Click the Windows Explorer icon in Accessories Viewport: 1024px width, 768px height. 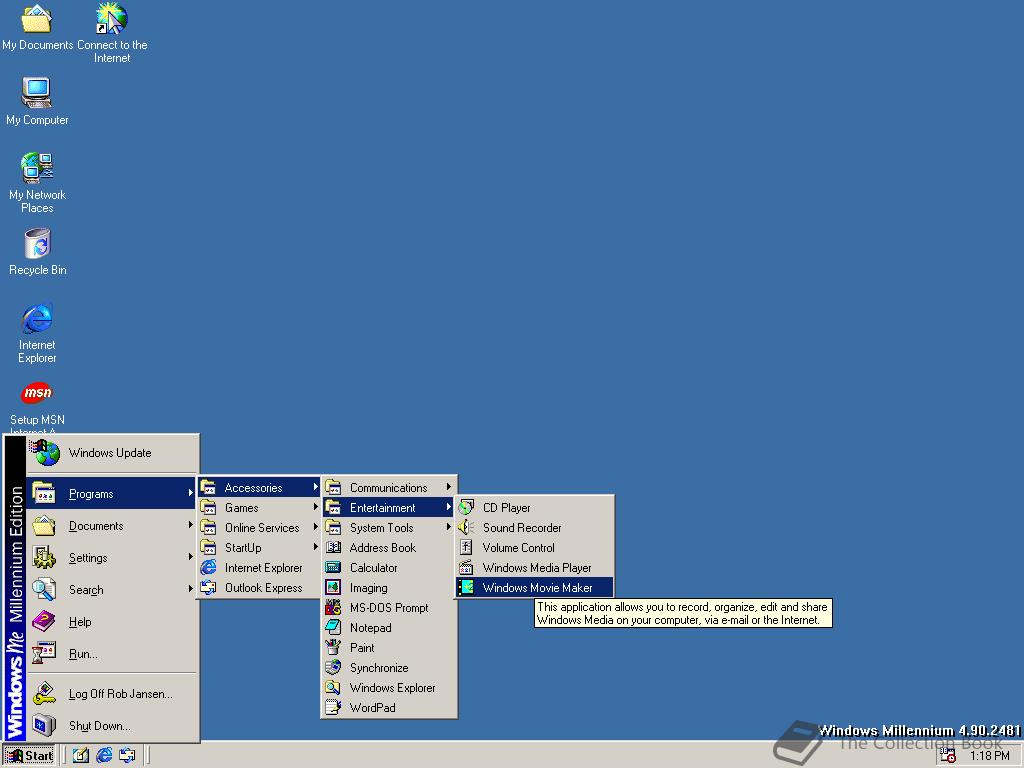(x=333, y=688)
